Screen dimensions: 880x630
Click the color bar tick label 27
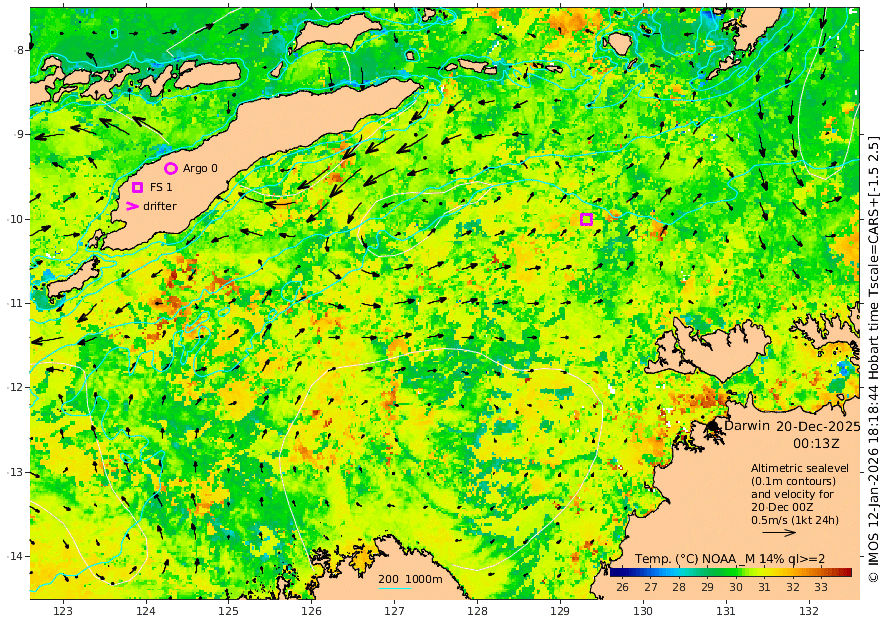[650, 587]
